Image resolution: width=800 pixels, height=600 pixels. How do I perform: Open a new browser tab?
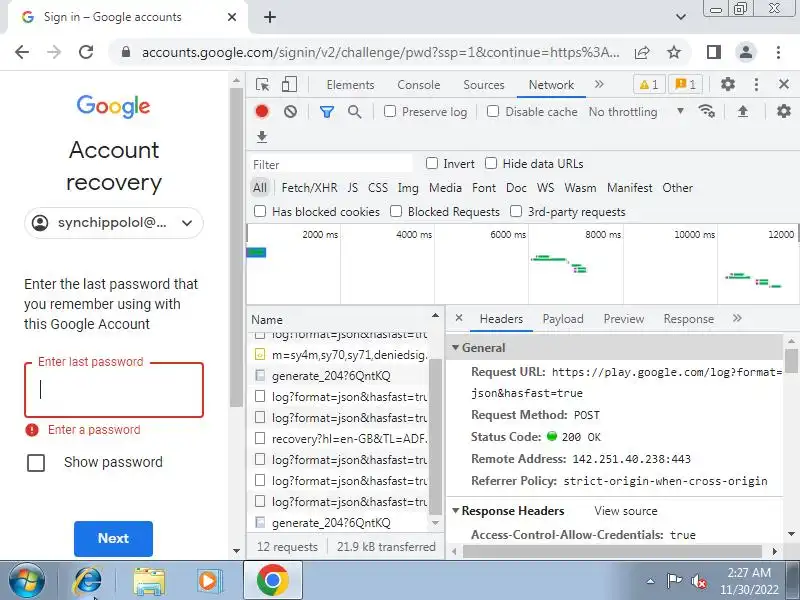[x=270, y=17]
